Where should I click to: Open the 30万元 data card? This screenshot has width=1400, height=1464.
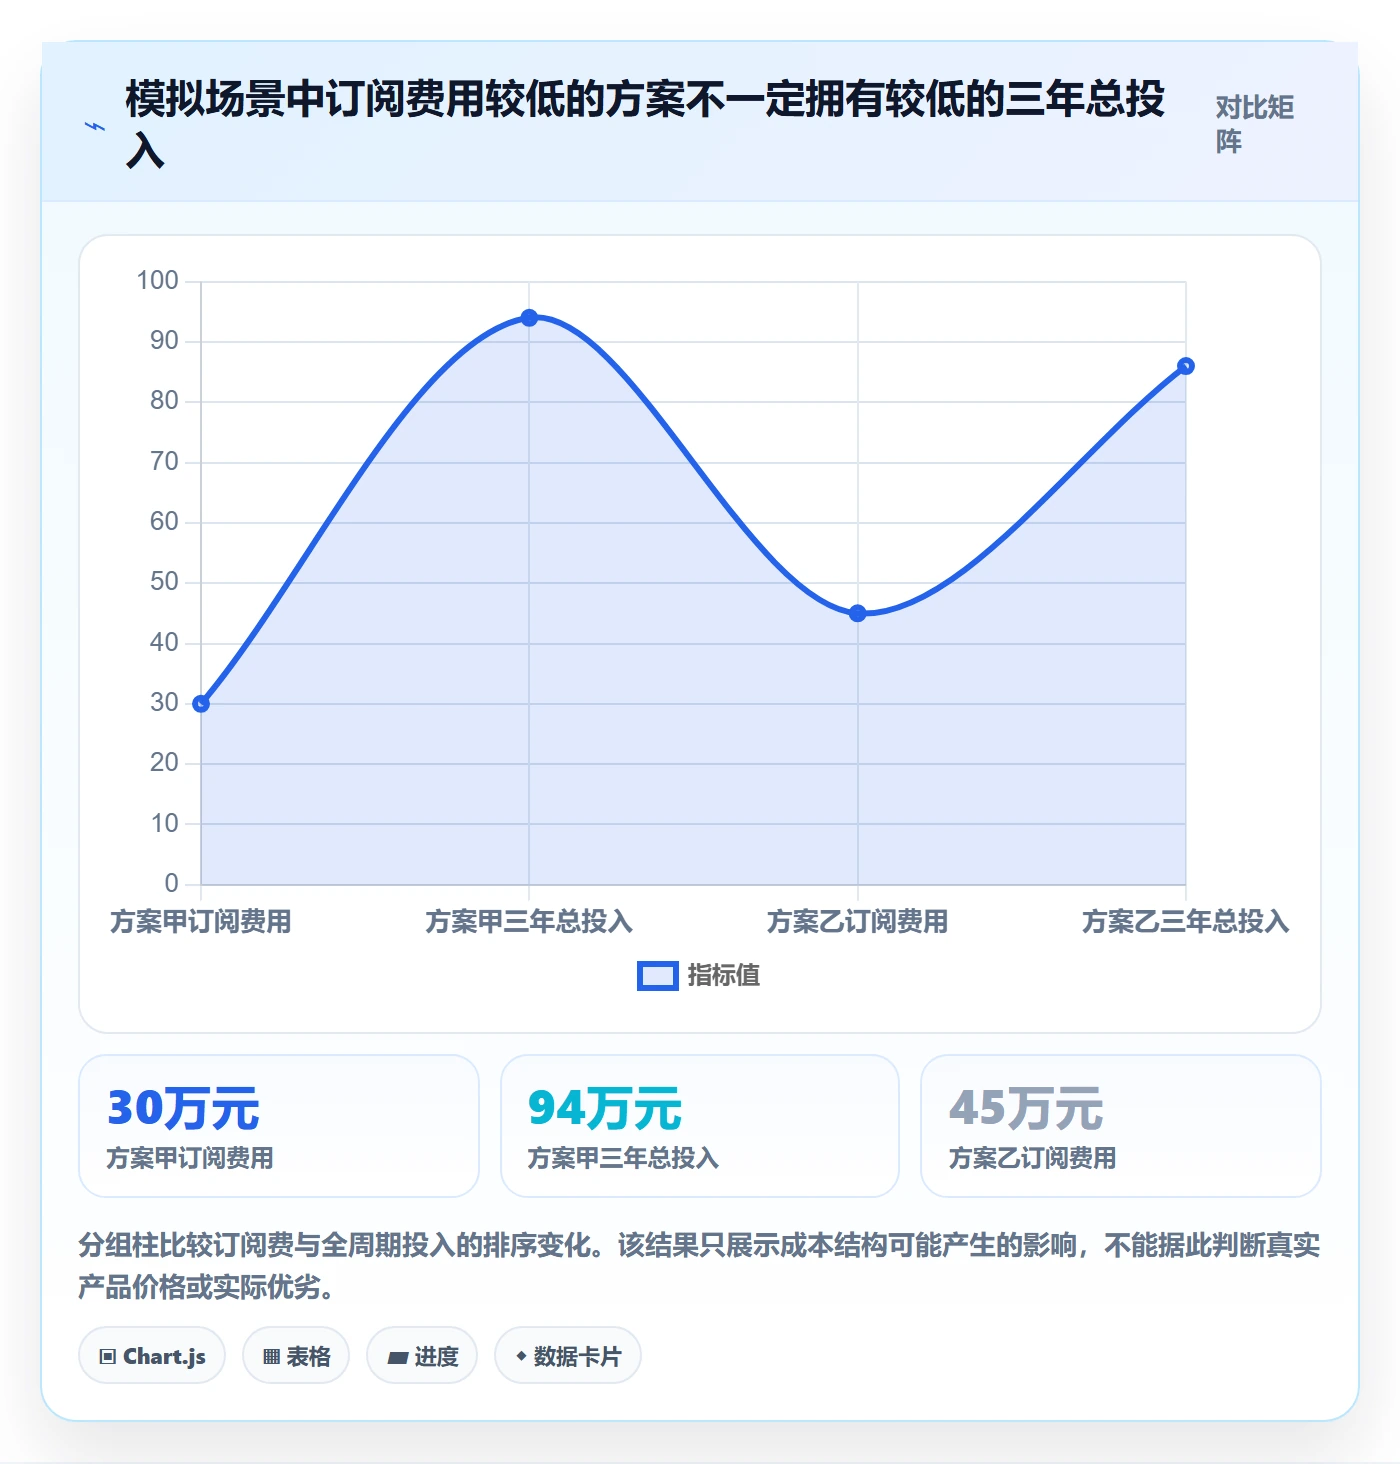coord(279,1126)
